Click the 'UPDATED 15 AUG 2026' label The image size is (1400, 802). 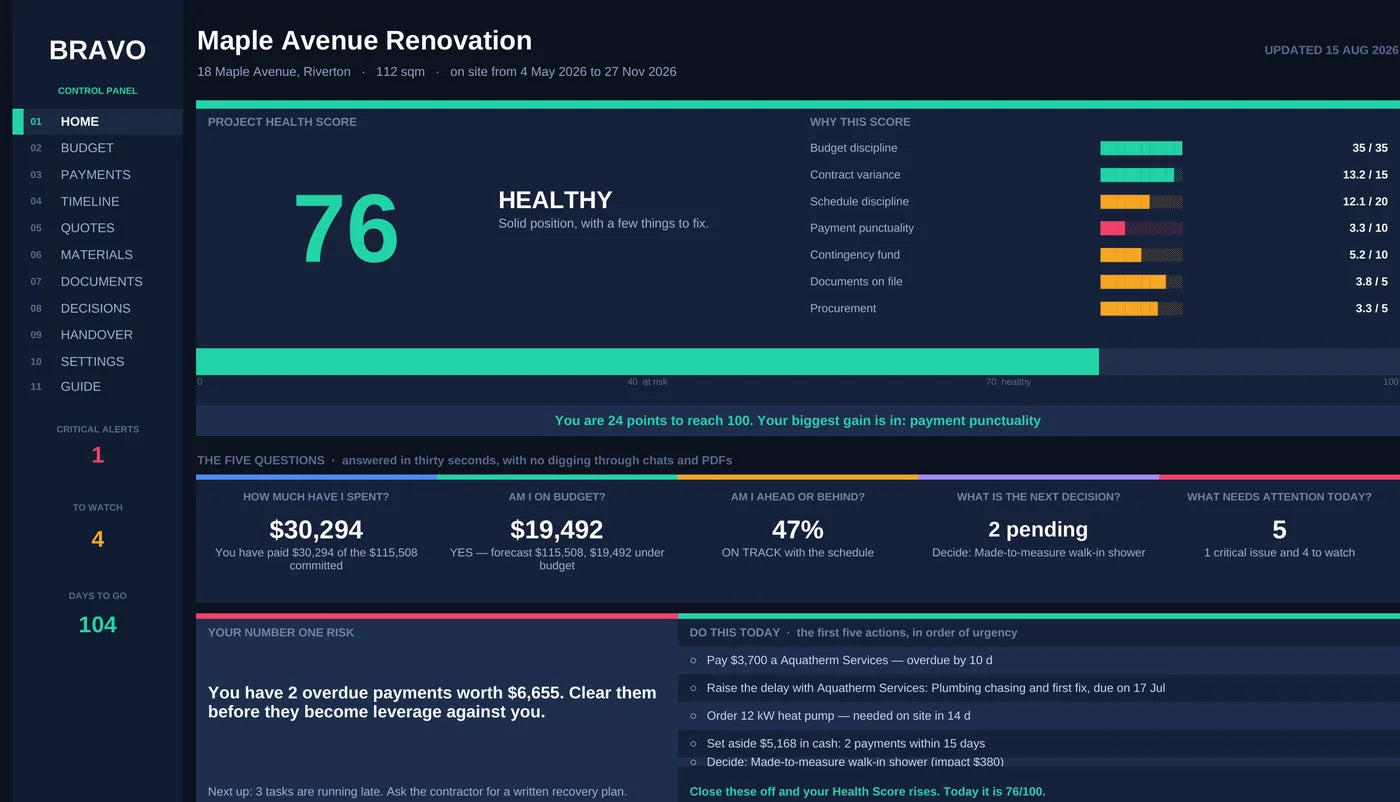[x=1331, y=50]
